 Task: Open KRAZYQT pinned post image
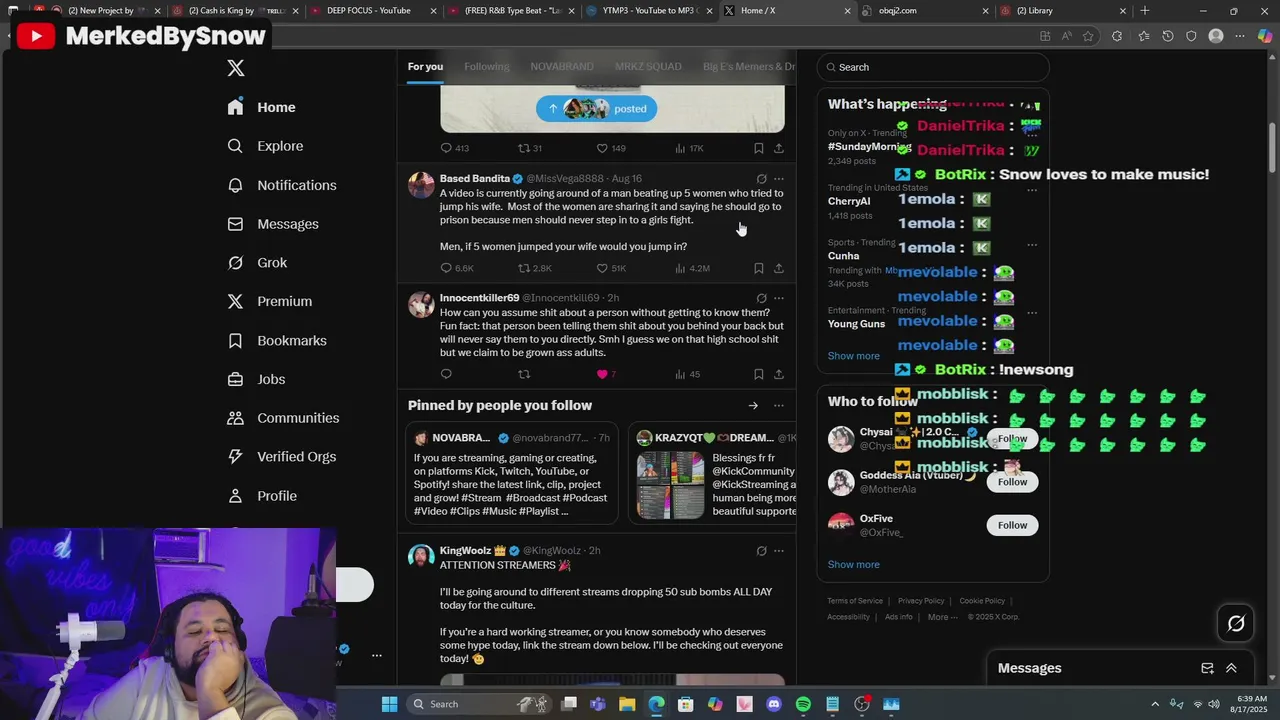(x=670, y=485)
